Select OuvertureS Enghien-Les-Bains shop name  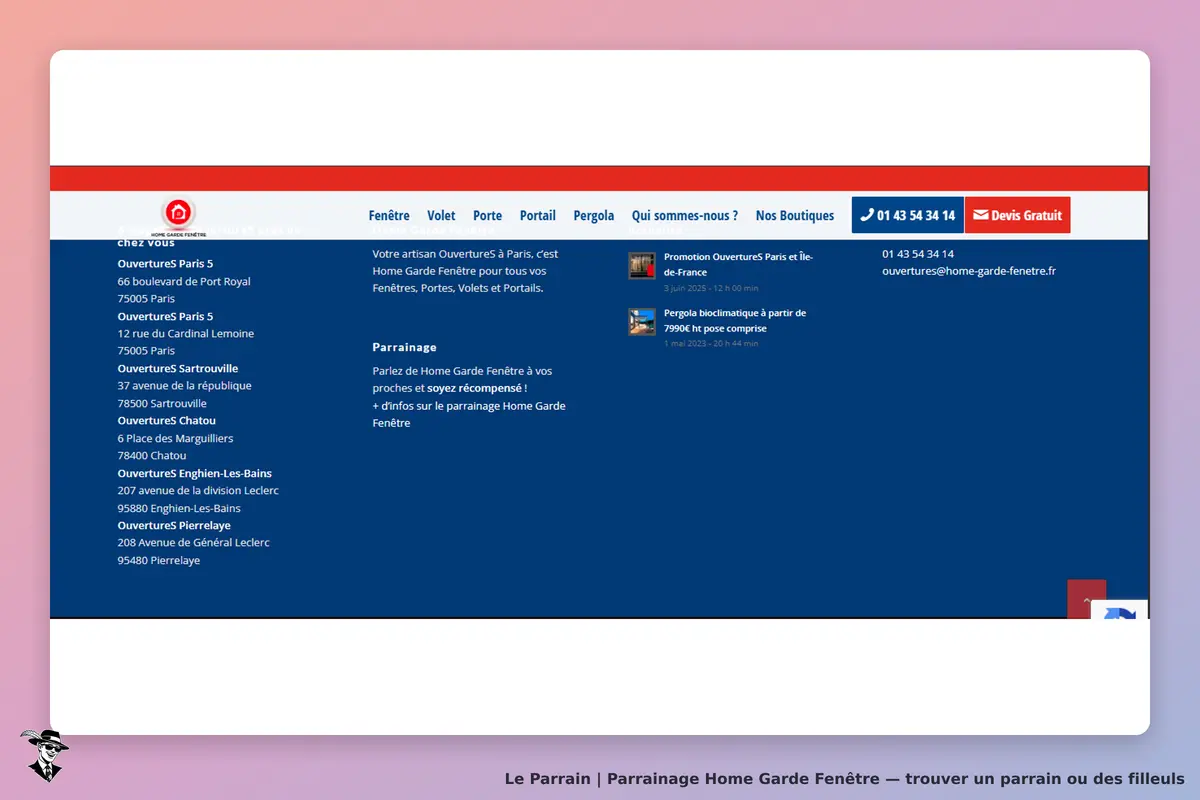pyautogui.click(x=195, y=473)
